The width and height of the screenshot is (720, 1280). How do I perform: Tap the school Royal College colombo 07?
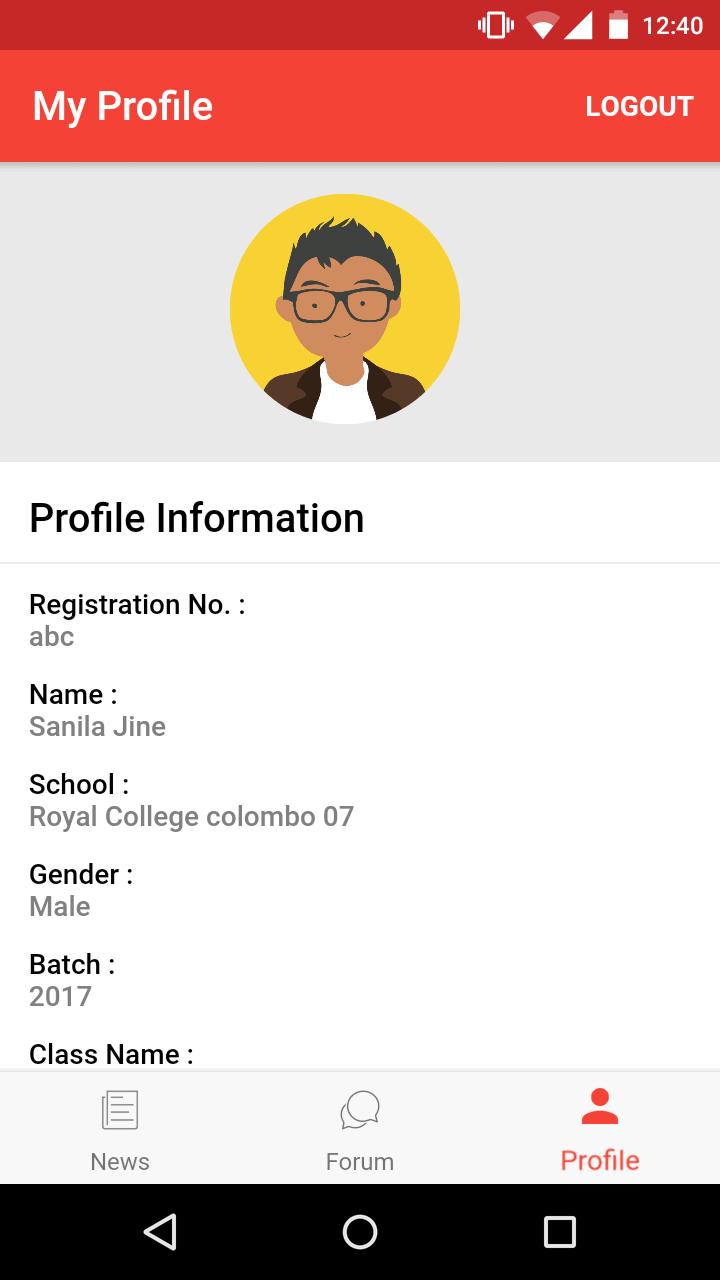click(192, 817)
